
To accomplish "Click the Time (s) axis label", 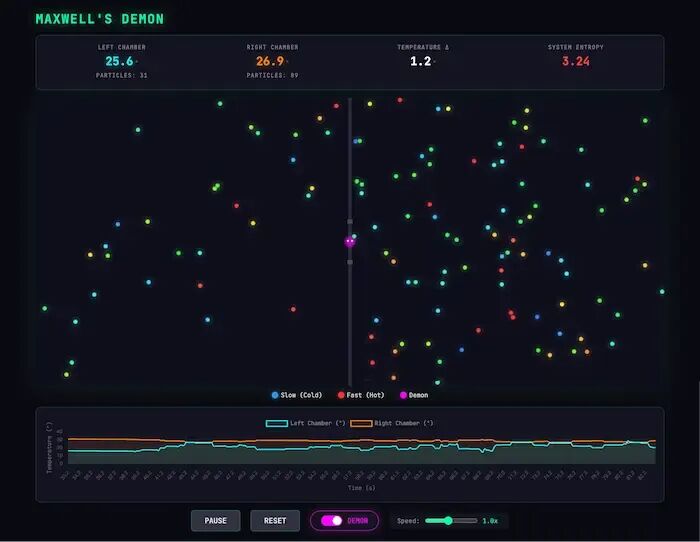I will (362, 488).
